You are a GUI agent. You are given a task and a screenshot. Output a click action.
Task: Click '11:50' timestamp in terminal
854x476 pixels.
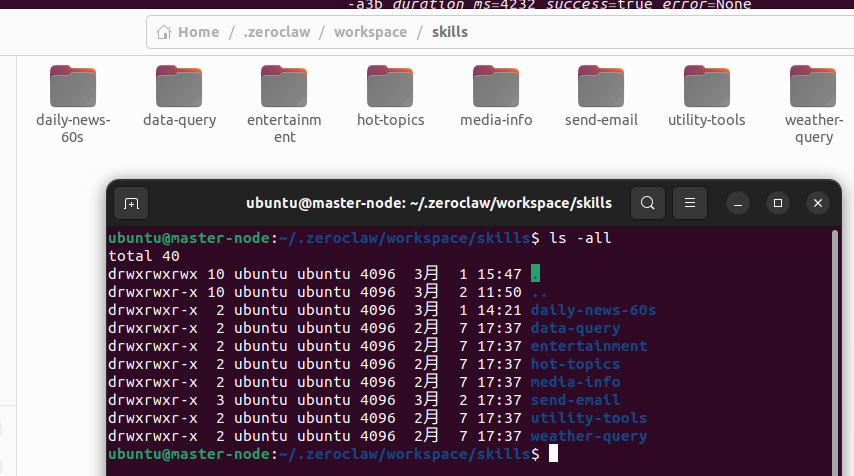pyautogui.click(x=499, y=292)
